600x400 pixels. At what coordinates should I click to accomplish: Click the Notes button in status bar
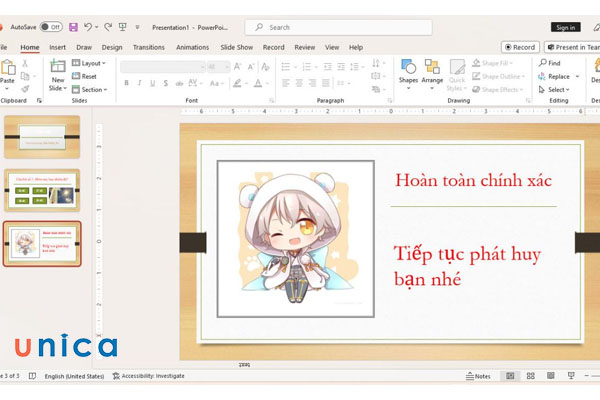click(x=478, y=376)
